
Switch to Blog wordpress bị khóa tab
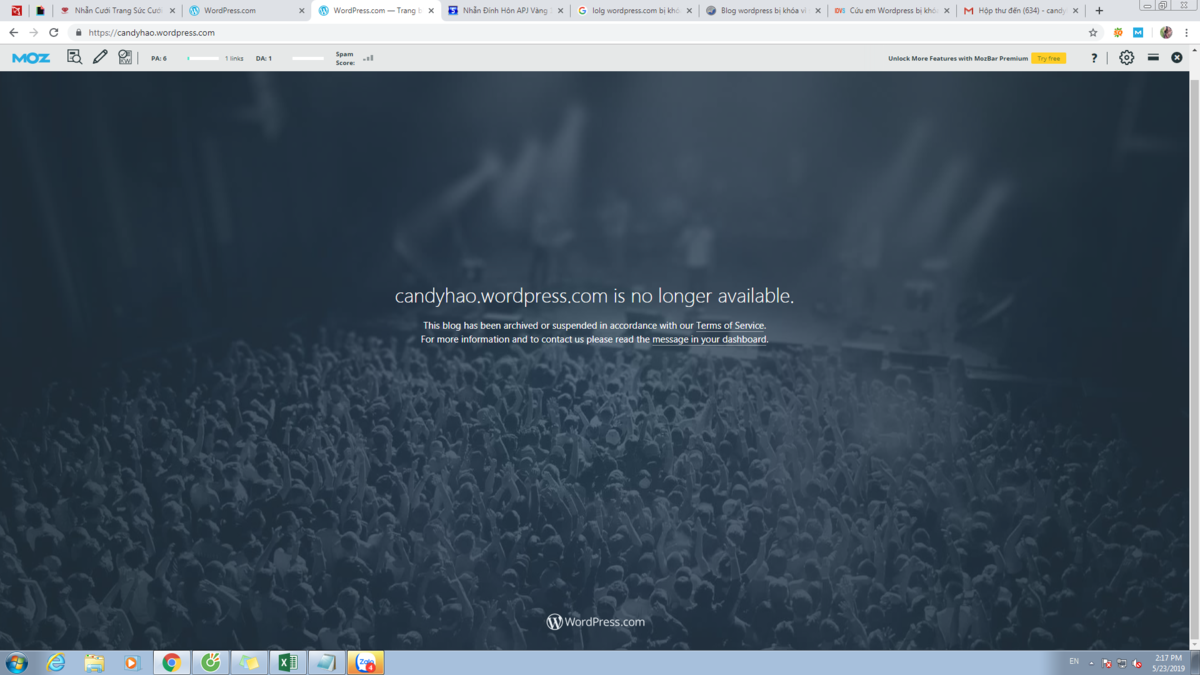point(762,11)
